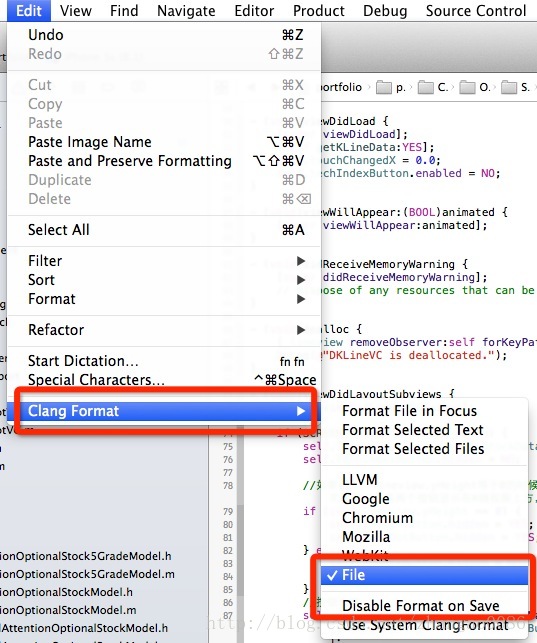
Task: Click the 'O.' folder breadcrumb icon
Action: point(467,87)
